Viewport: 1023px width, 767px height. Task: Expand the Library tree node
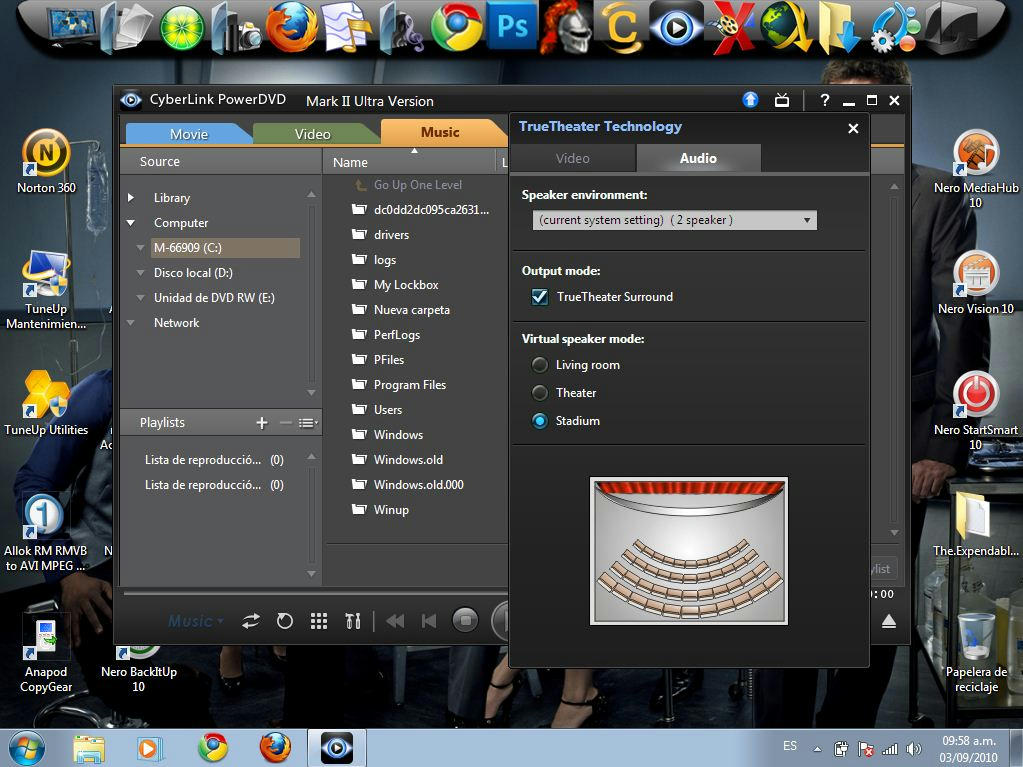tap(131, 198)
